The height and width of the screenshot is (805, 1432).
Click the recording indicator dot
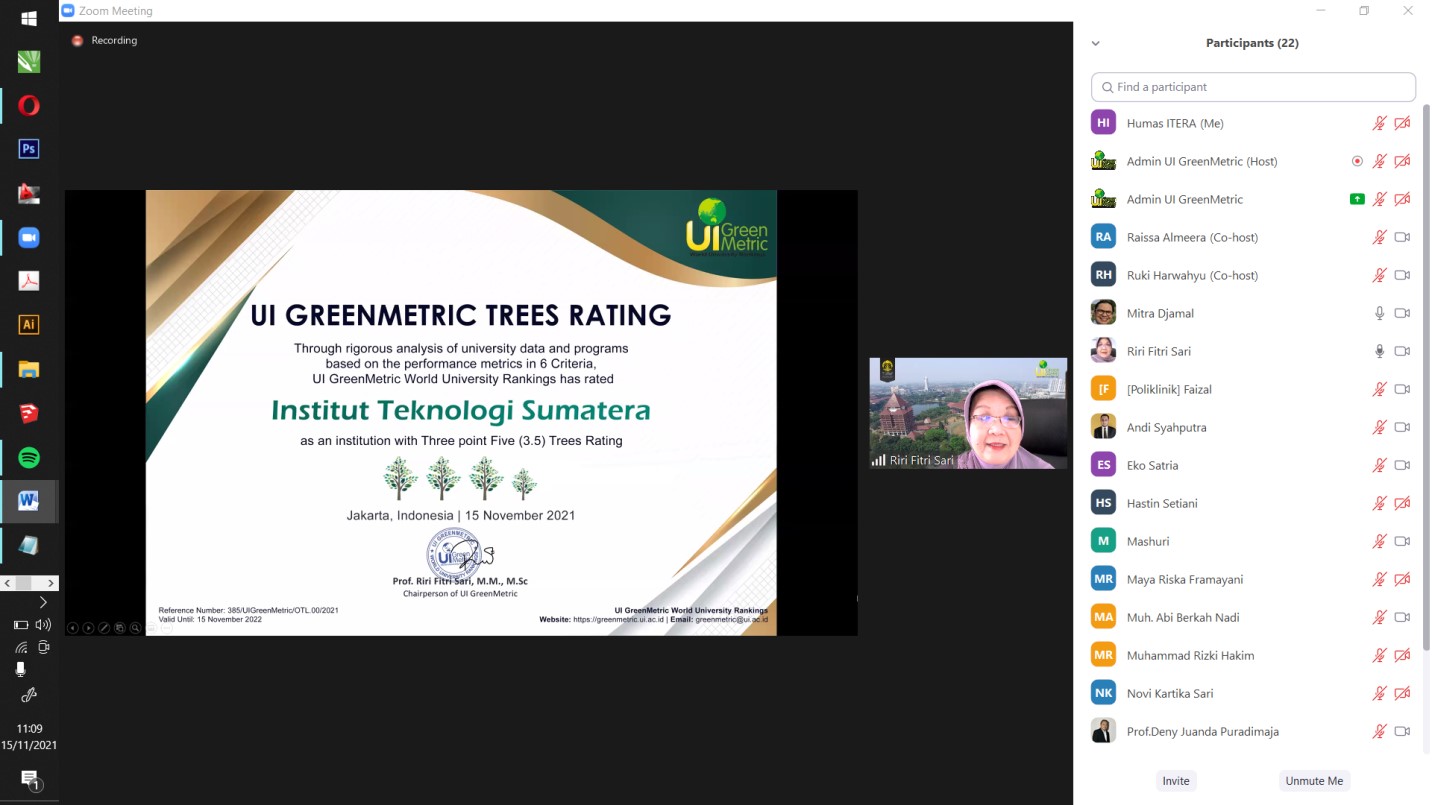(x=78, y=41)
